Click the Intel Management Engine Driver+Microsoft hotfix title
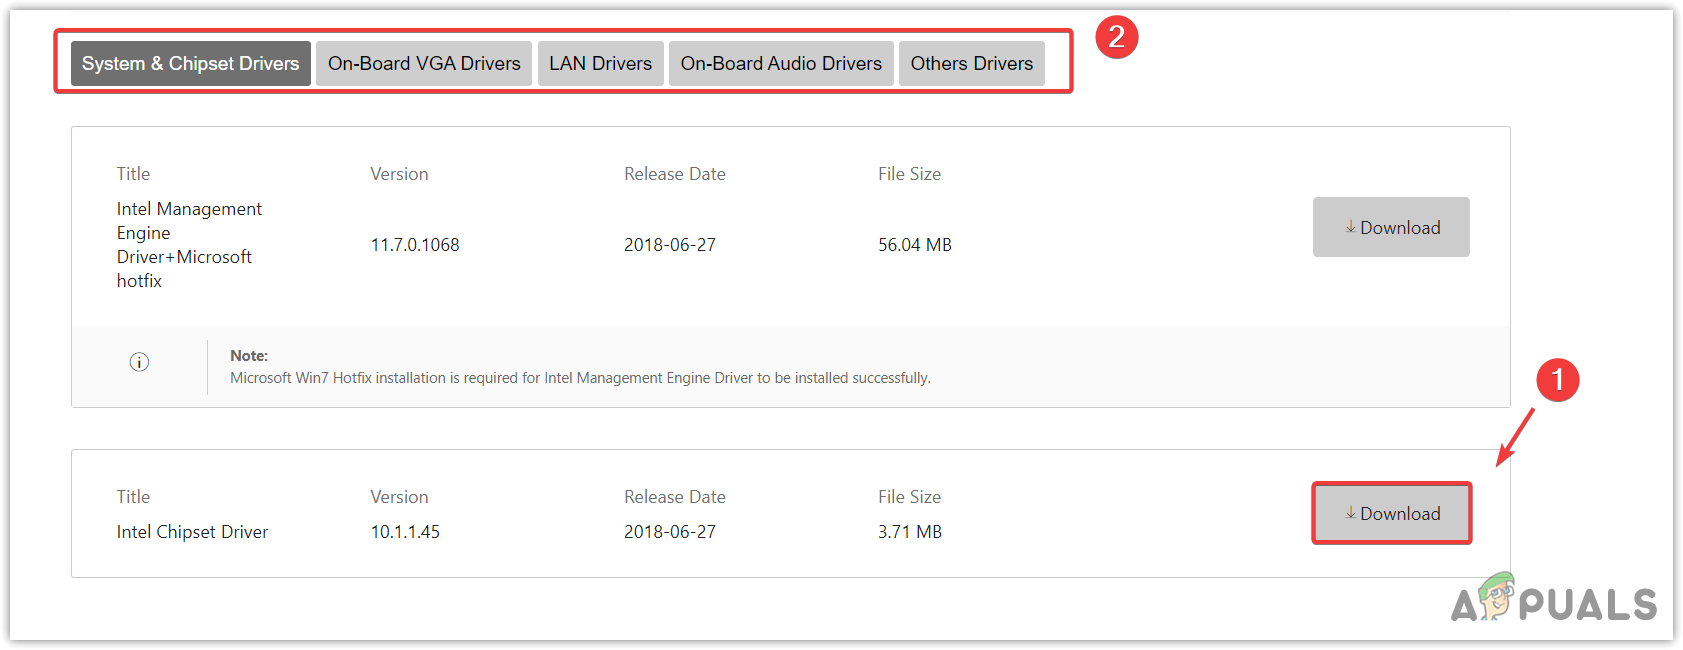 (x=188, y=245)
